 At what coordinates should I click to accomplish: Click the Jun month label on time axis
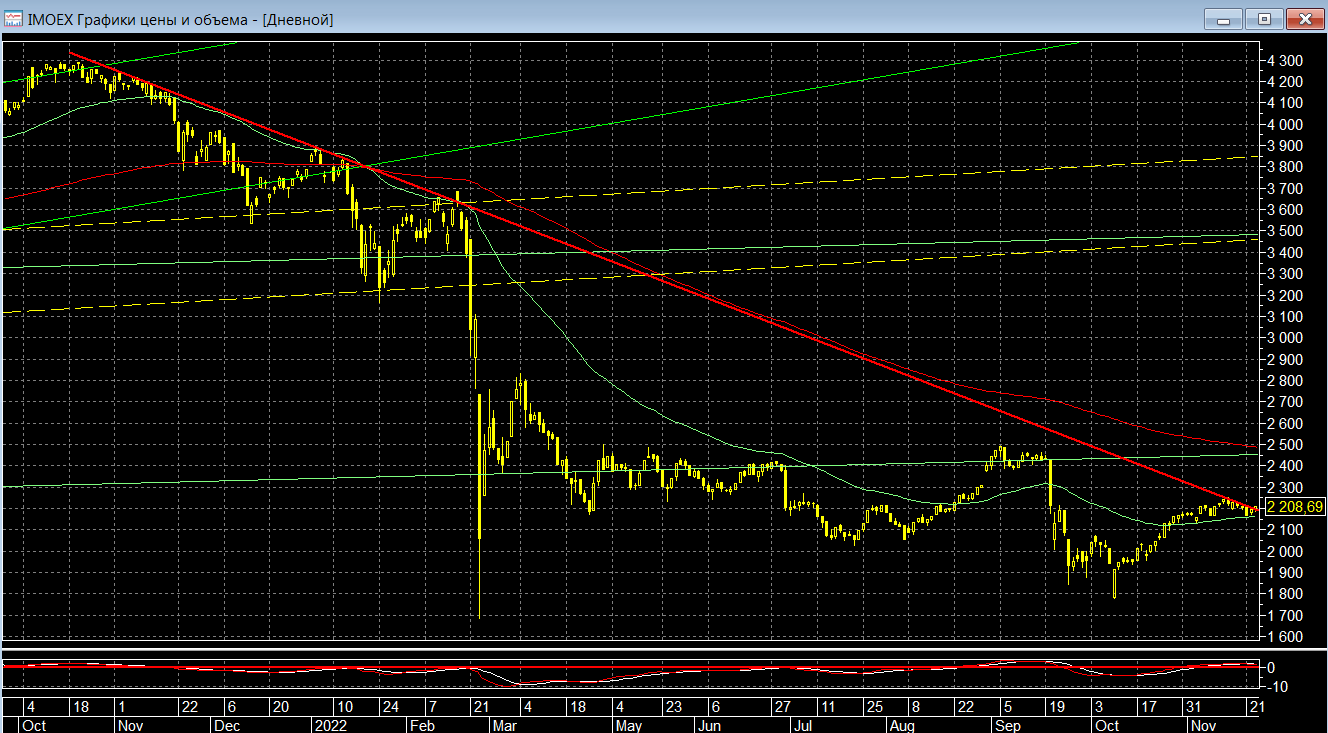point(709,725)
